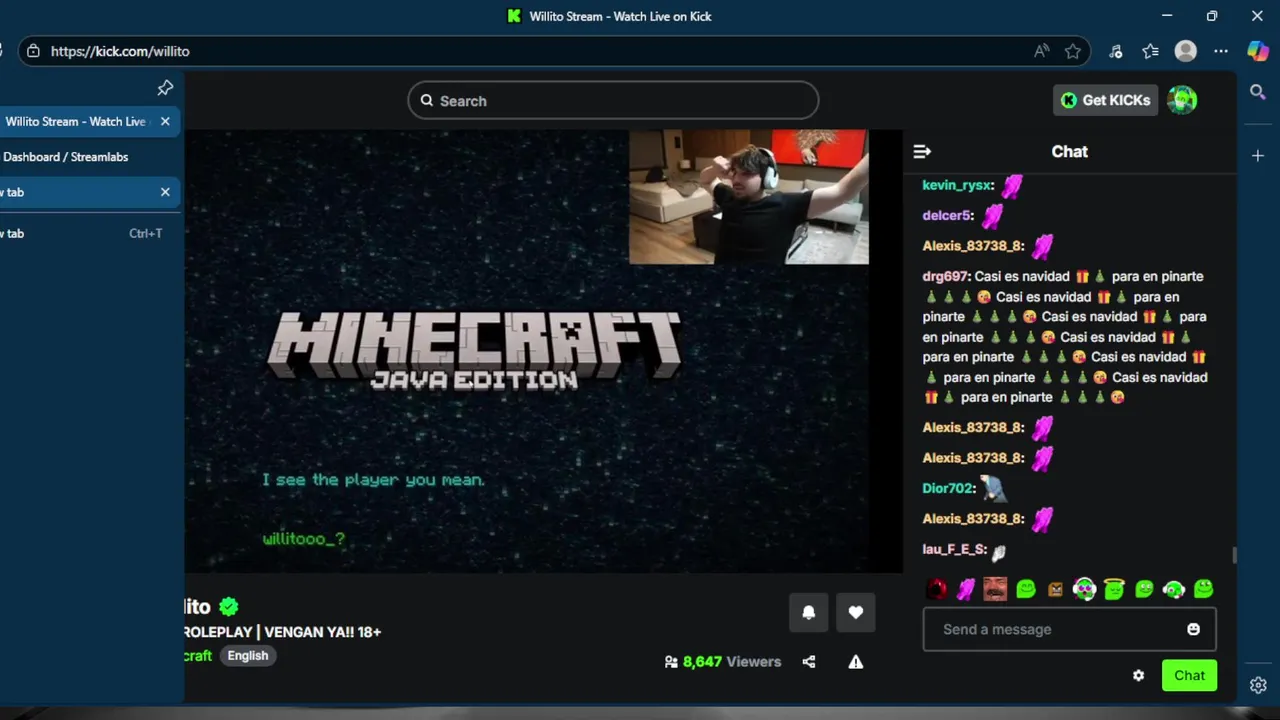Click the streamer webcam overlay

749,197
